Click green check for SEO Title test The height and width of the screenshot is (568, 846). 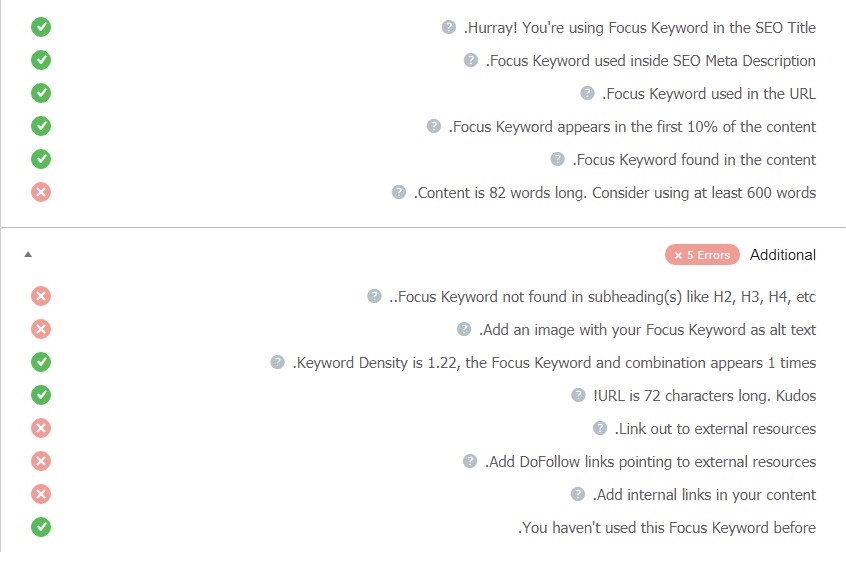pyautogui.click(x=41, y=27)
